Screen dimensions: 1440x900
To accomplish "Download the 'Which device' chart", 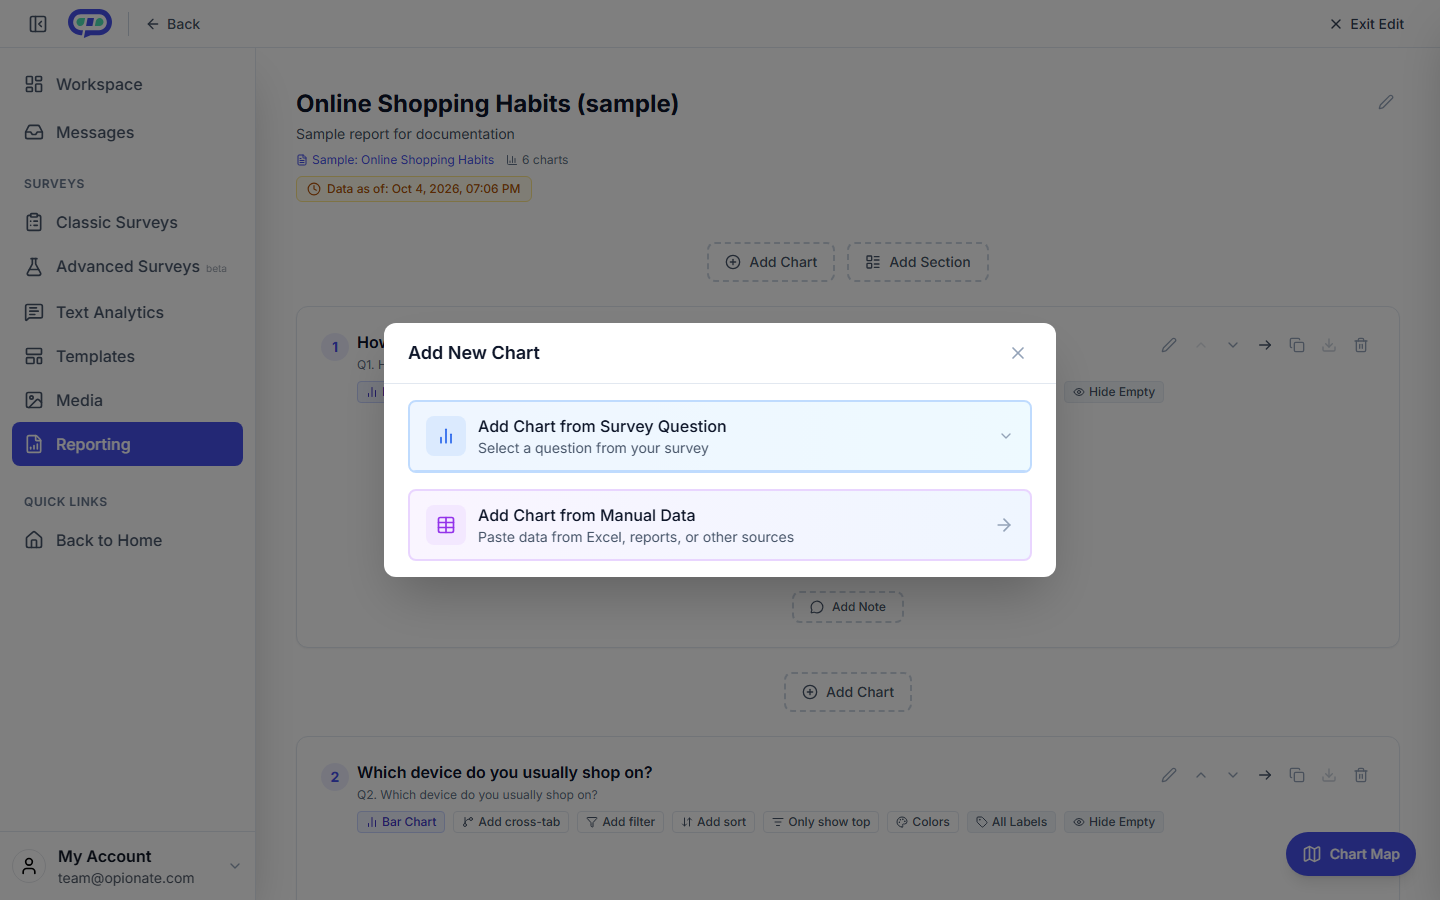I will tap(1329, 775).
